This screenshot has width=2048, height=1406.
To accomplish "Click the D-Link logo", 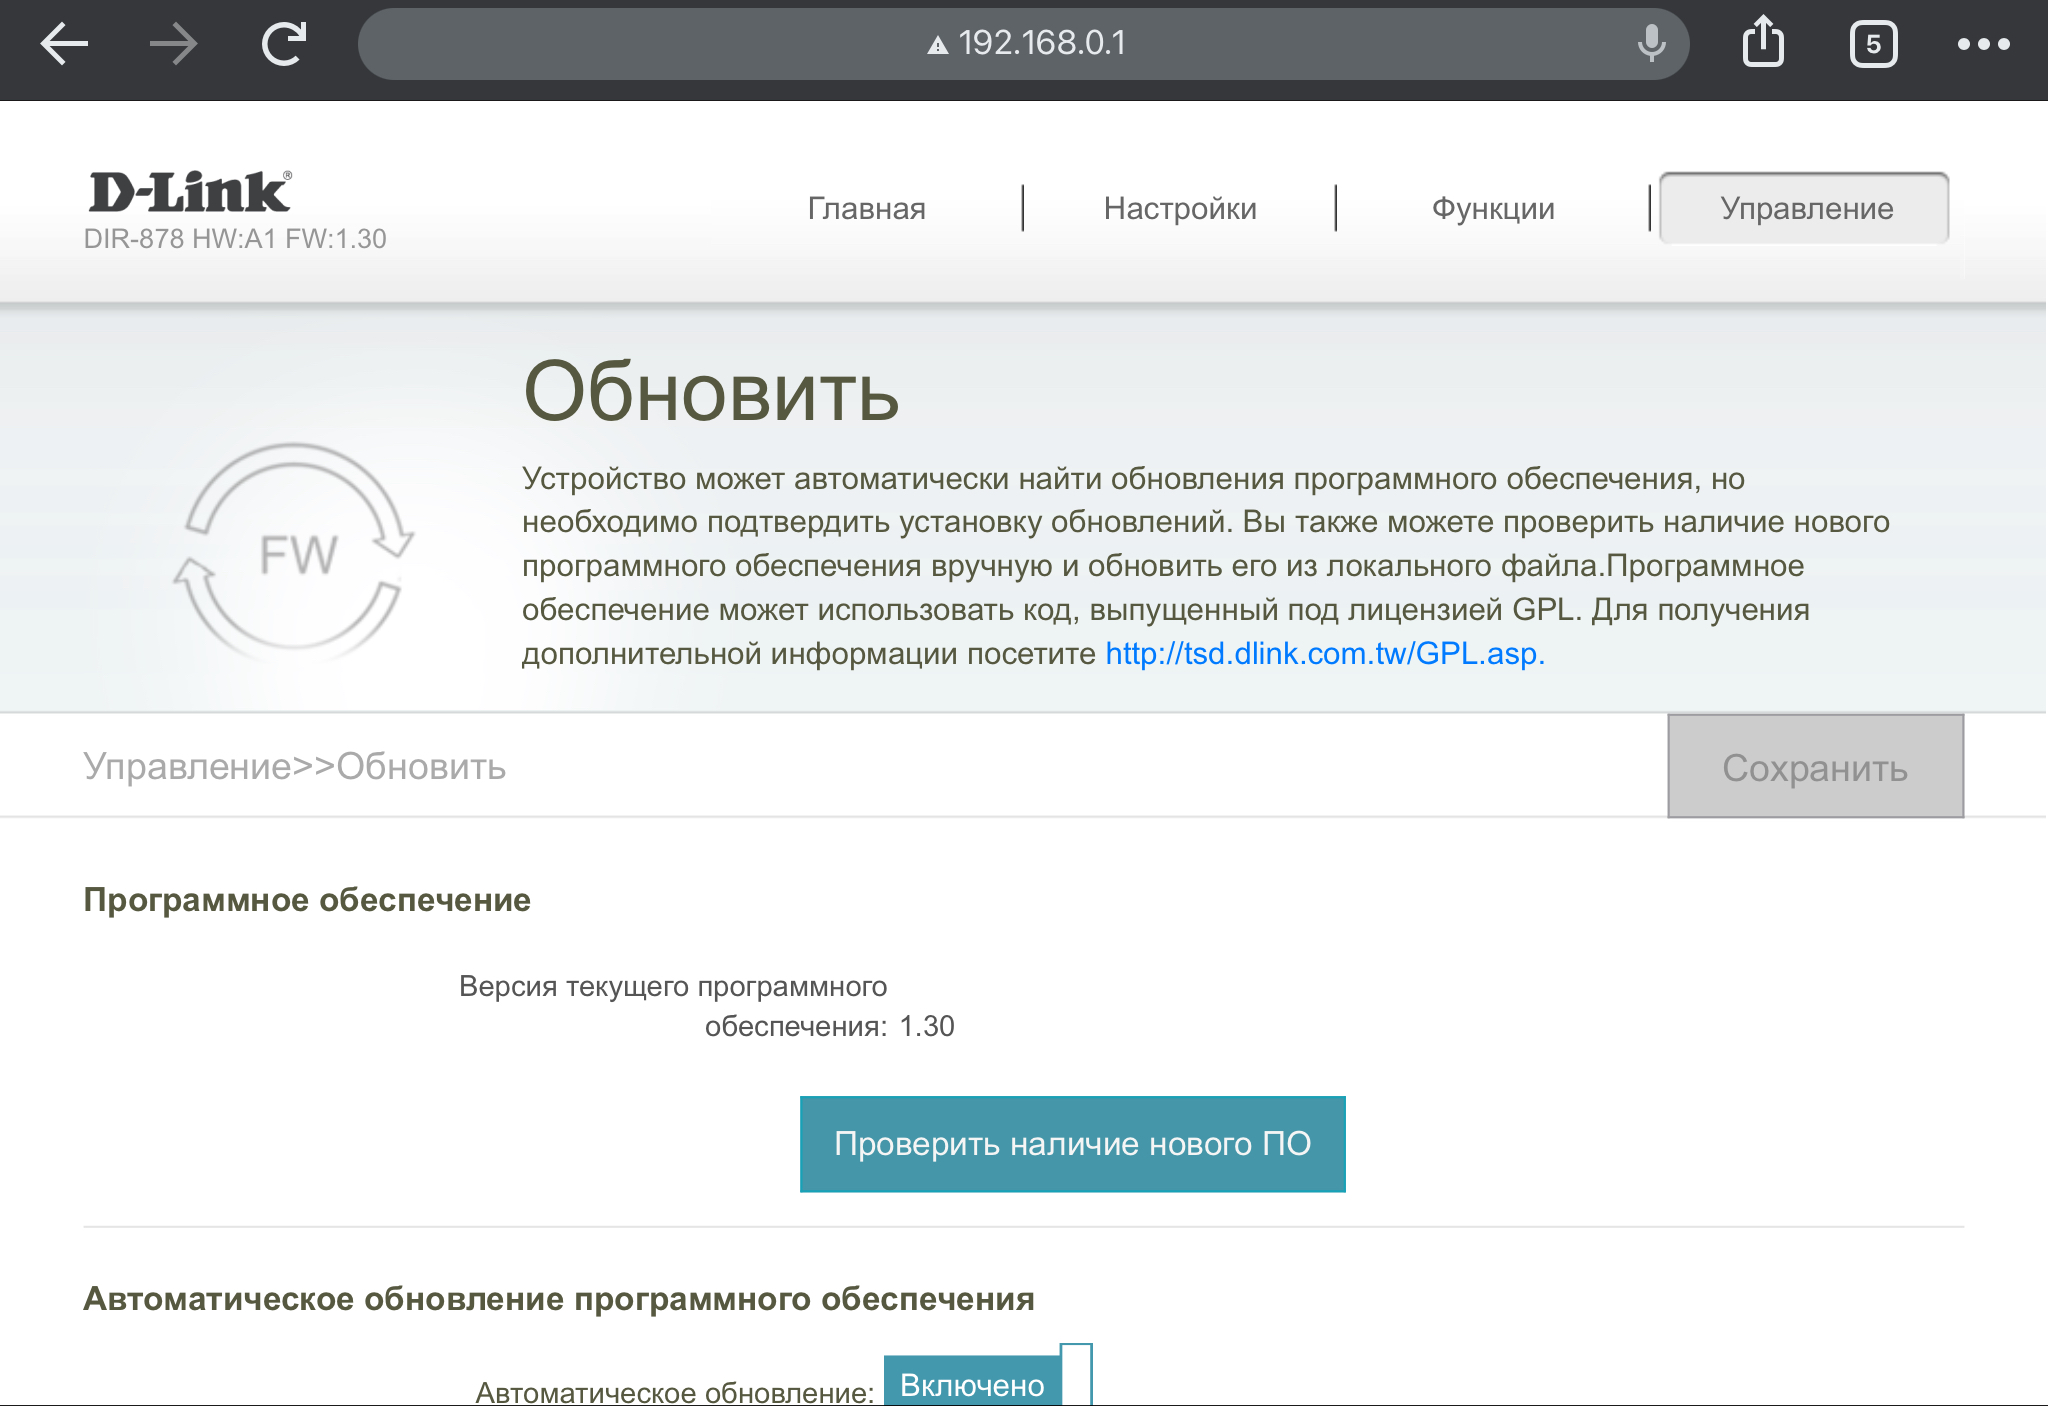I will [190, 192].
